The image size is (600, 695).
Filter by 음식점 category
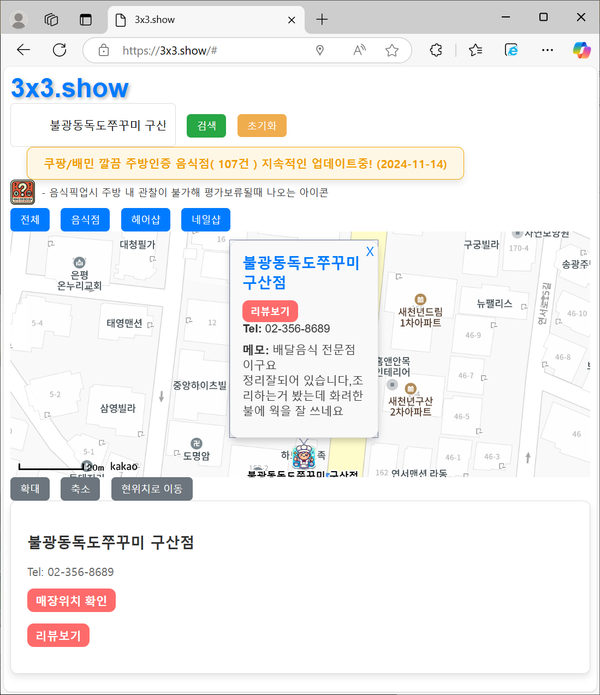tap(85, 220)
